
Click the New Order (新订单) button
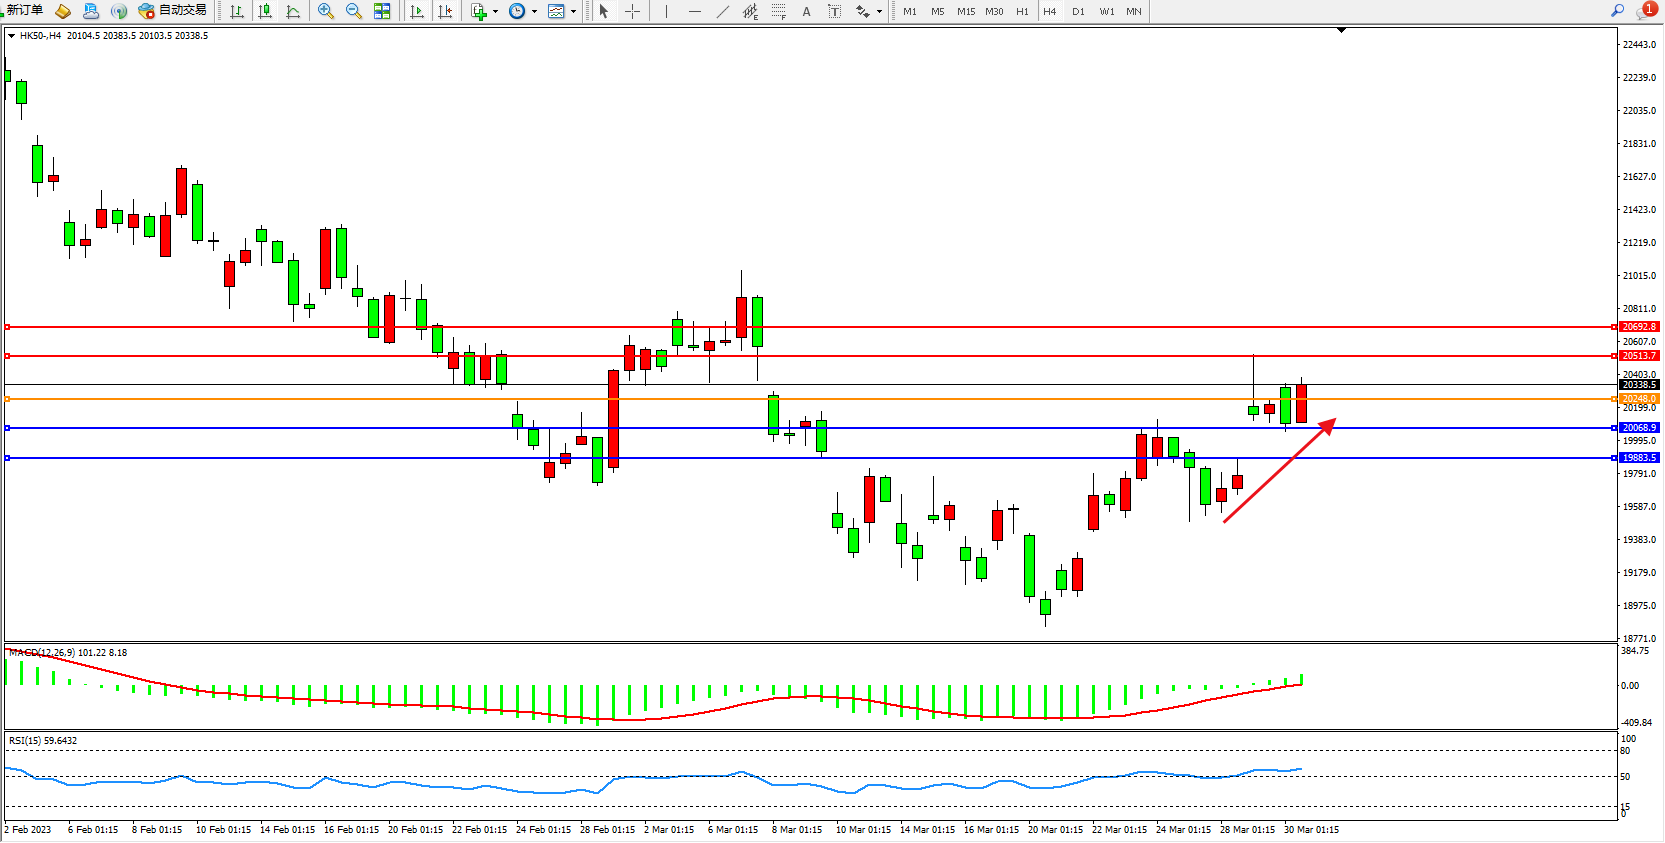[24, 10]
